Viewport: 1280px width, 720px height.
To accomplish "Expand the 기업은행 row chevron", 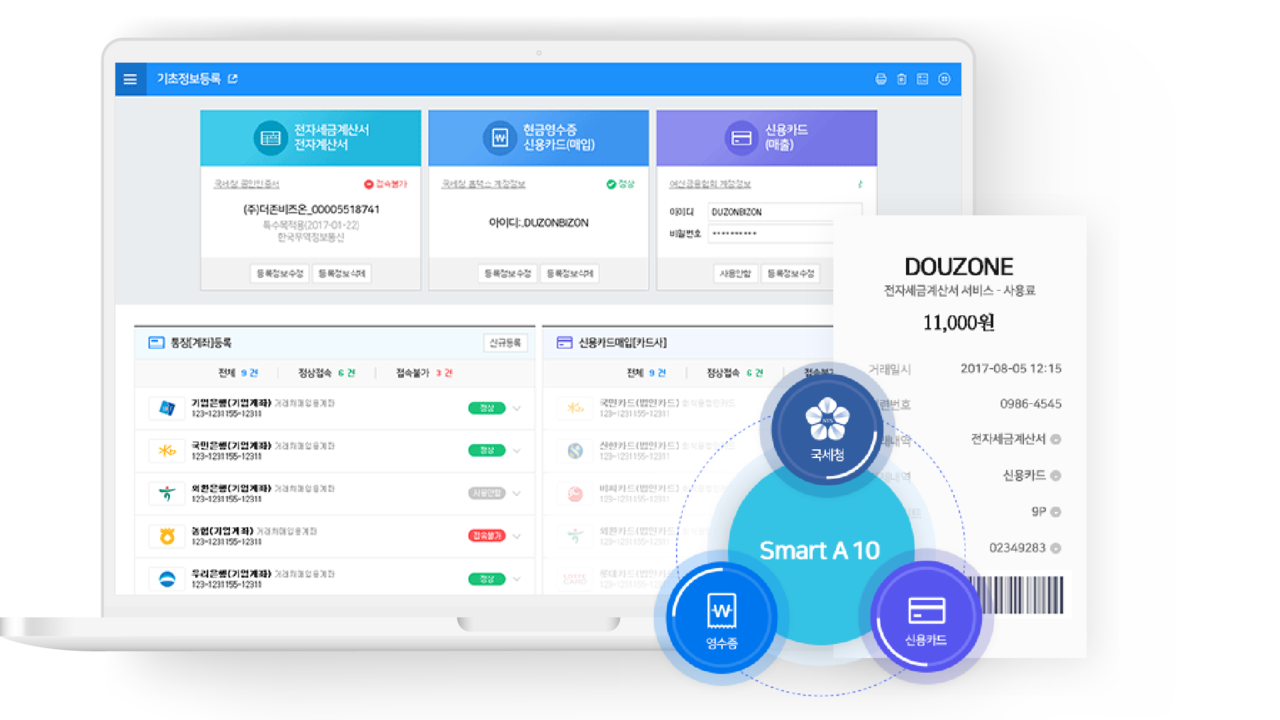I will (x=517, y=408).
